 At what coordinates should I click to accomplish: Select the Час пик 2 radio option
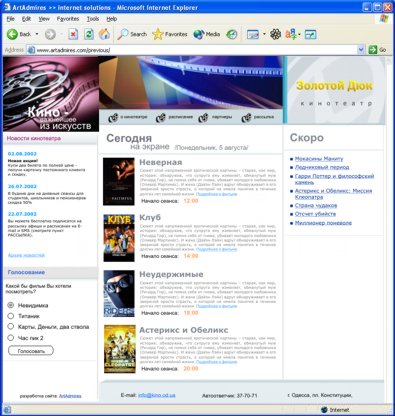coord(11,338)
